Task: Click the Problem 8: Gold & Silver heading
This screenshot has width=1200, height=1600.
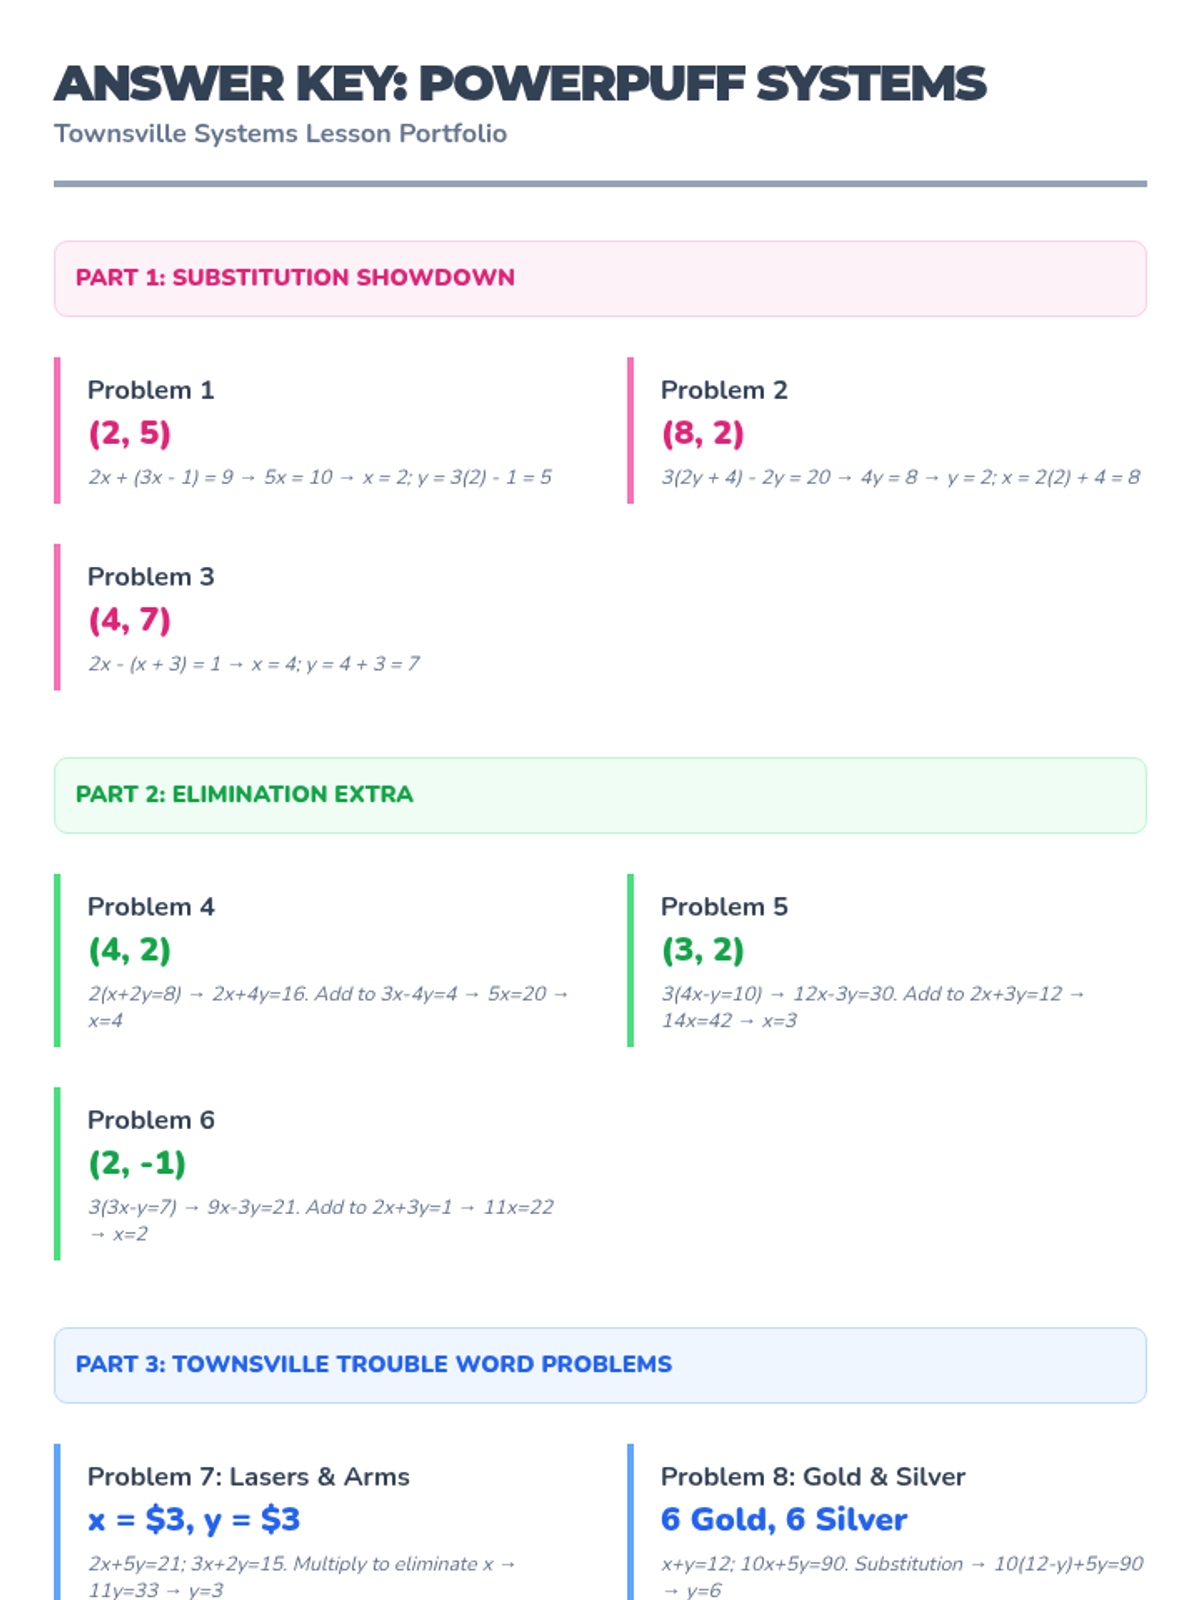Action: (813, 1477)
